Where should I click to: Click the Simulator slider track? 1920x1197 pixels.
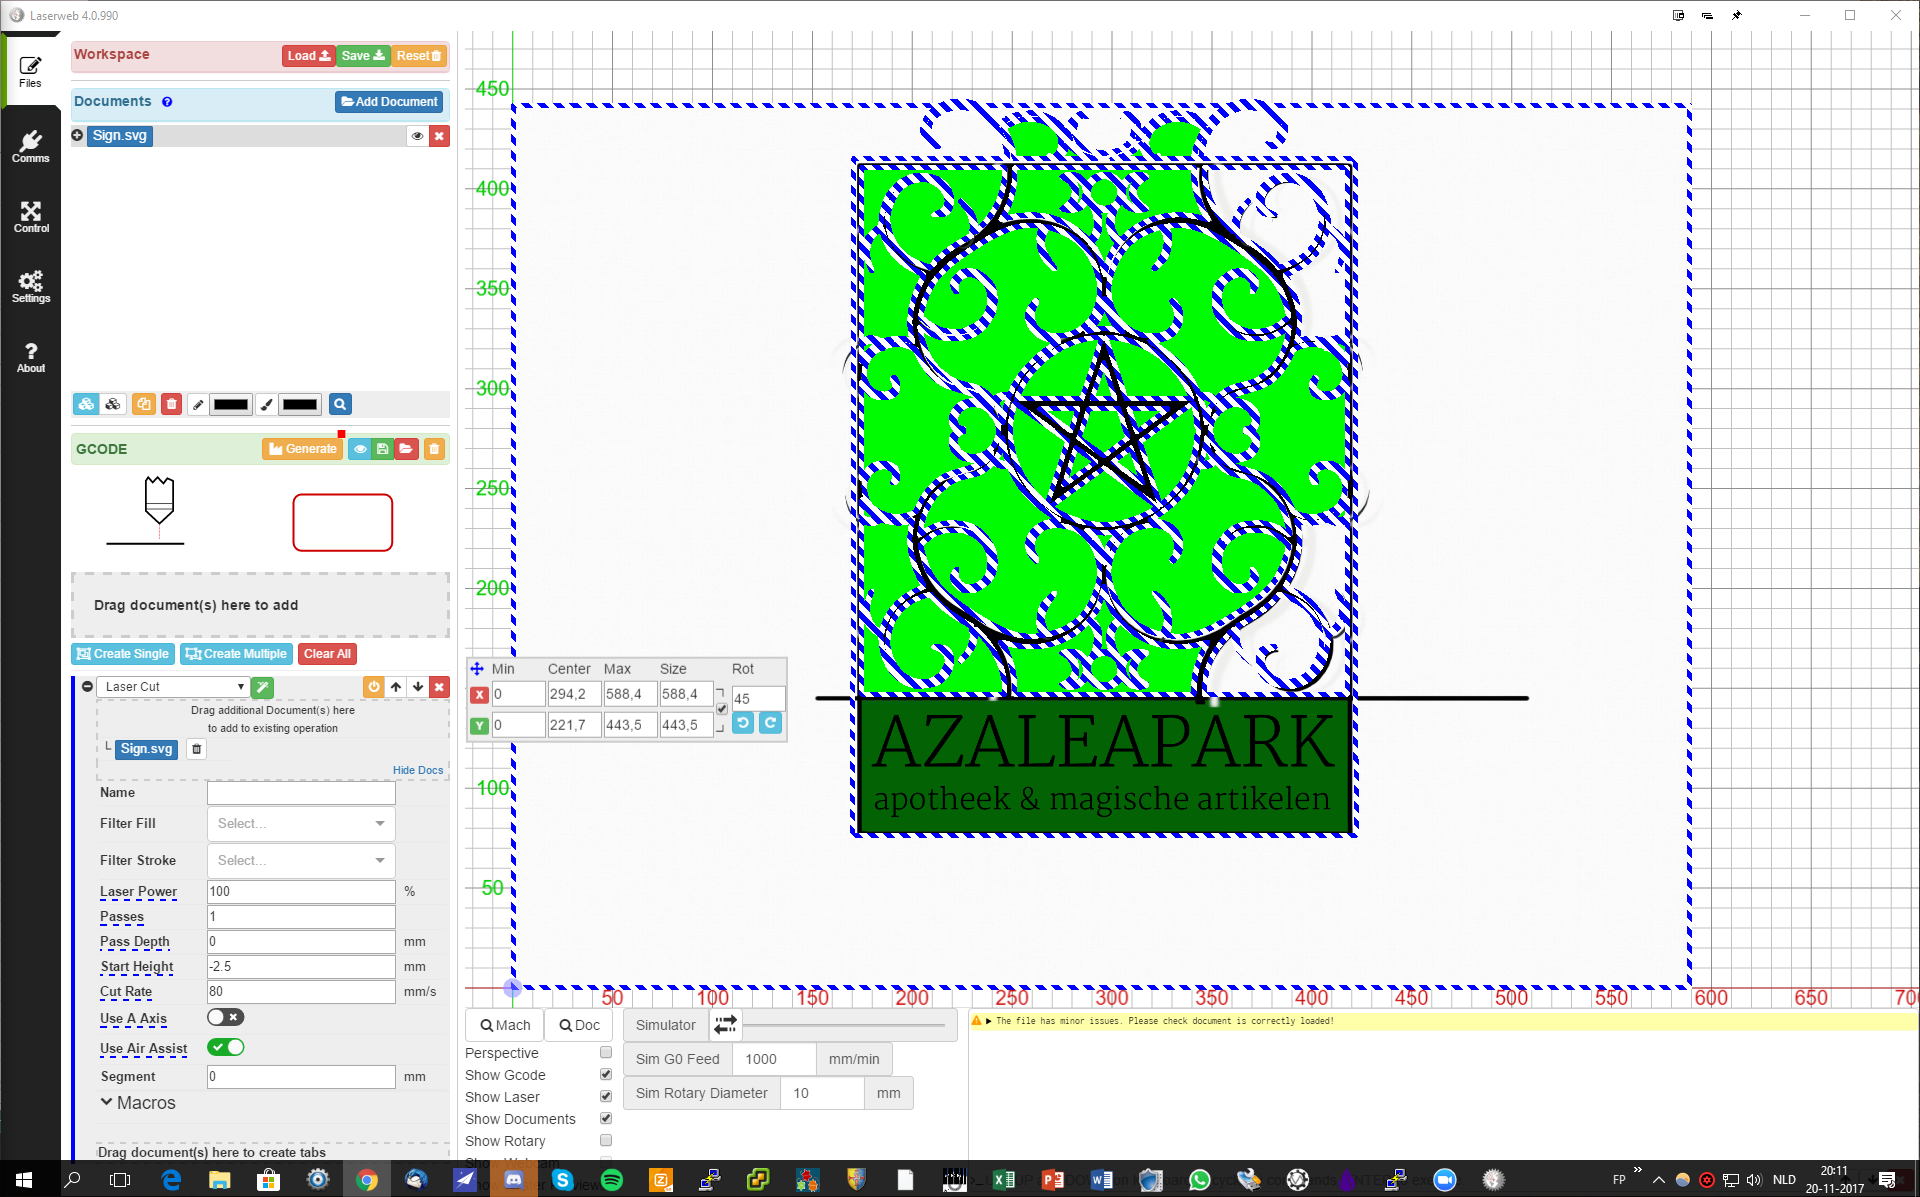pyautogui.click(x=845, y=1025)
